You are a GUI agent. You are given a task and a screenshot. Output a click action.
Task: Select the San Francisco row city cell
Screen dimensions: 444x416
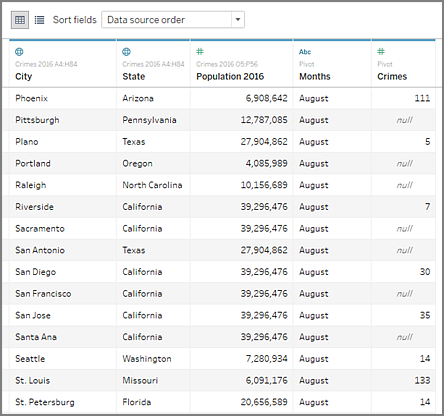(63, 294)
